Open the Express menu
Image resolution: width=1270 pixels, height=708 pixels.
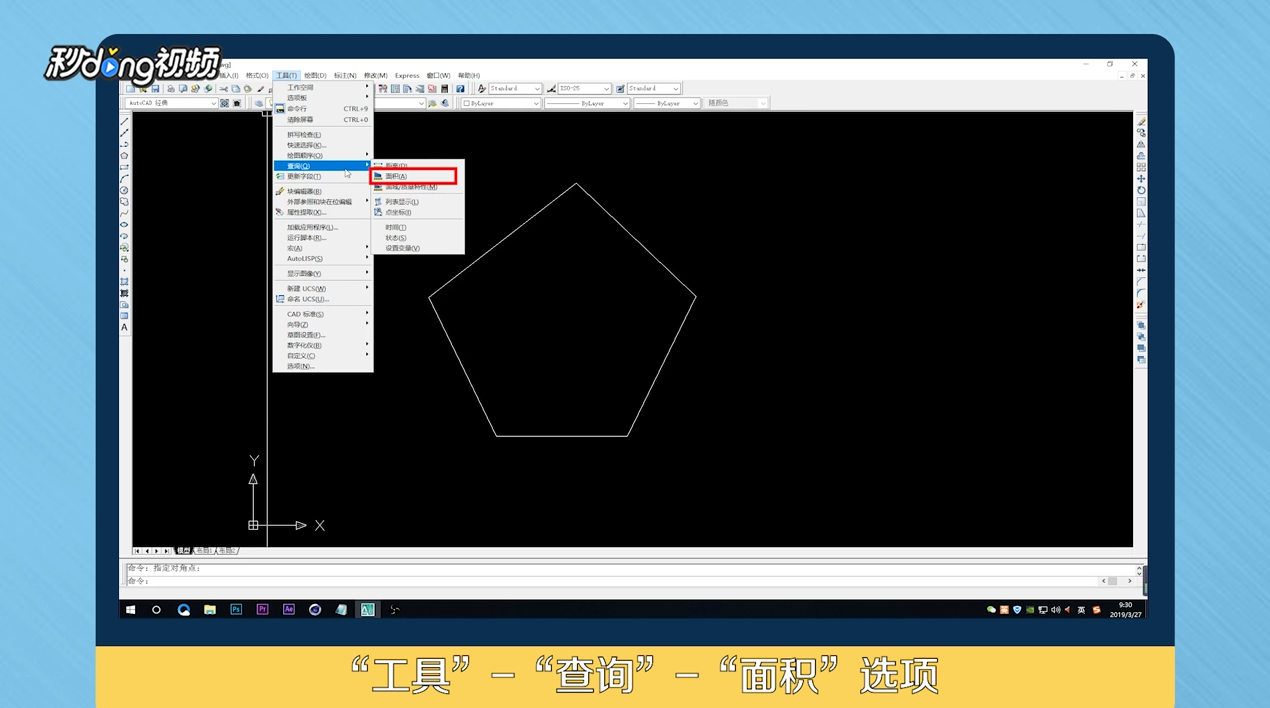pyautogui.click(x=407, y=75)
